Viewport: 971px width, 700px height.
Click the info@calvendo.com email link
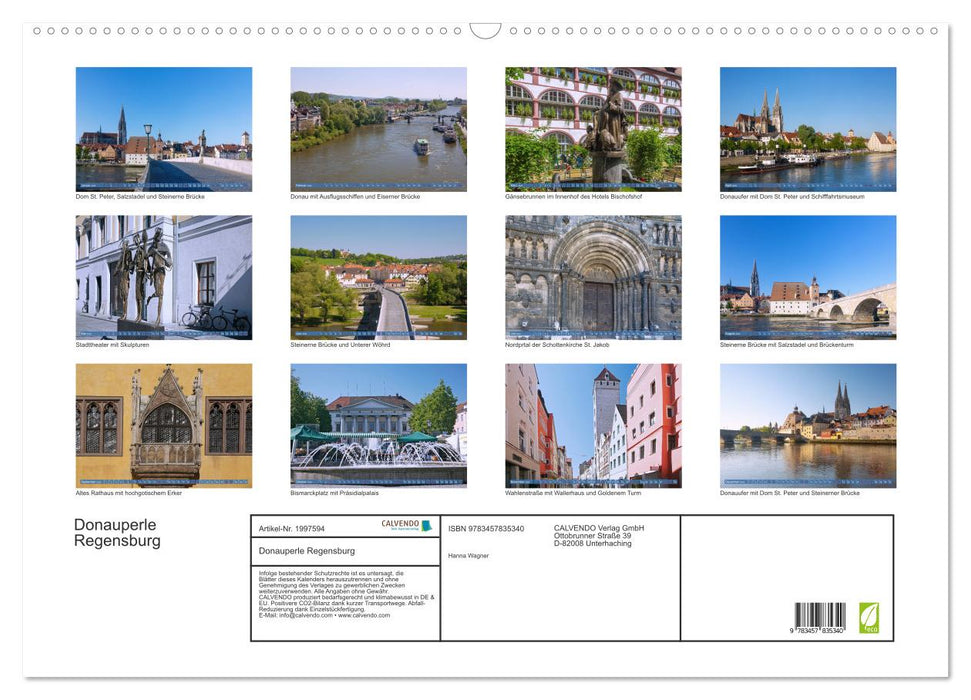(x=302, y=616)
